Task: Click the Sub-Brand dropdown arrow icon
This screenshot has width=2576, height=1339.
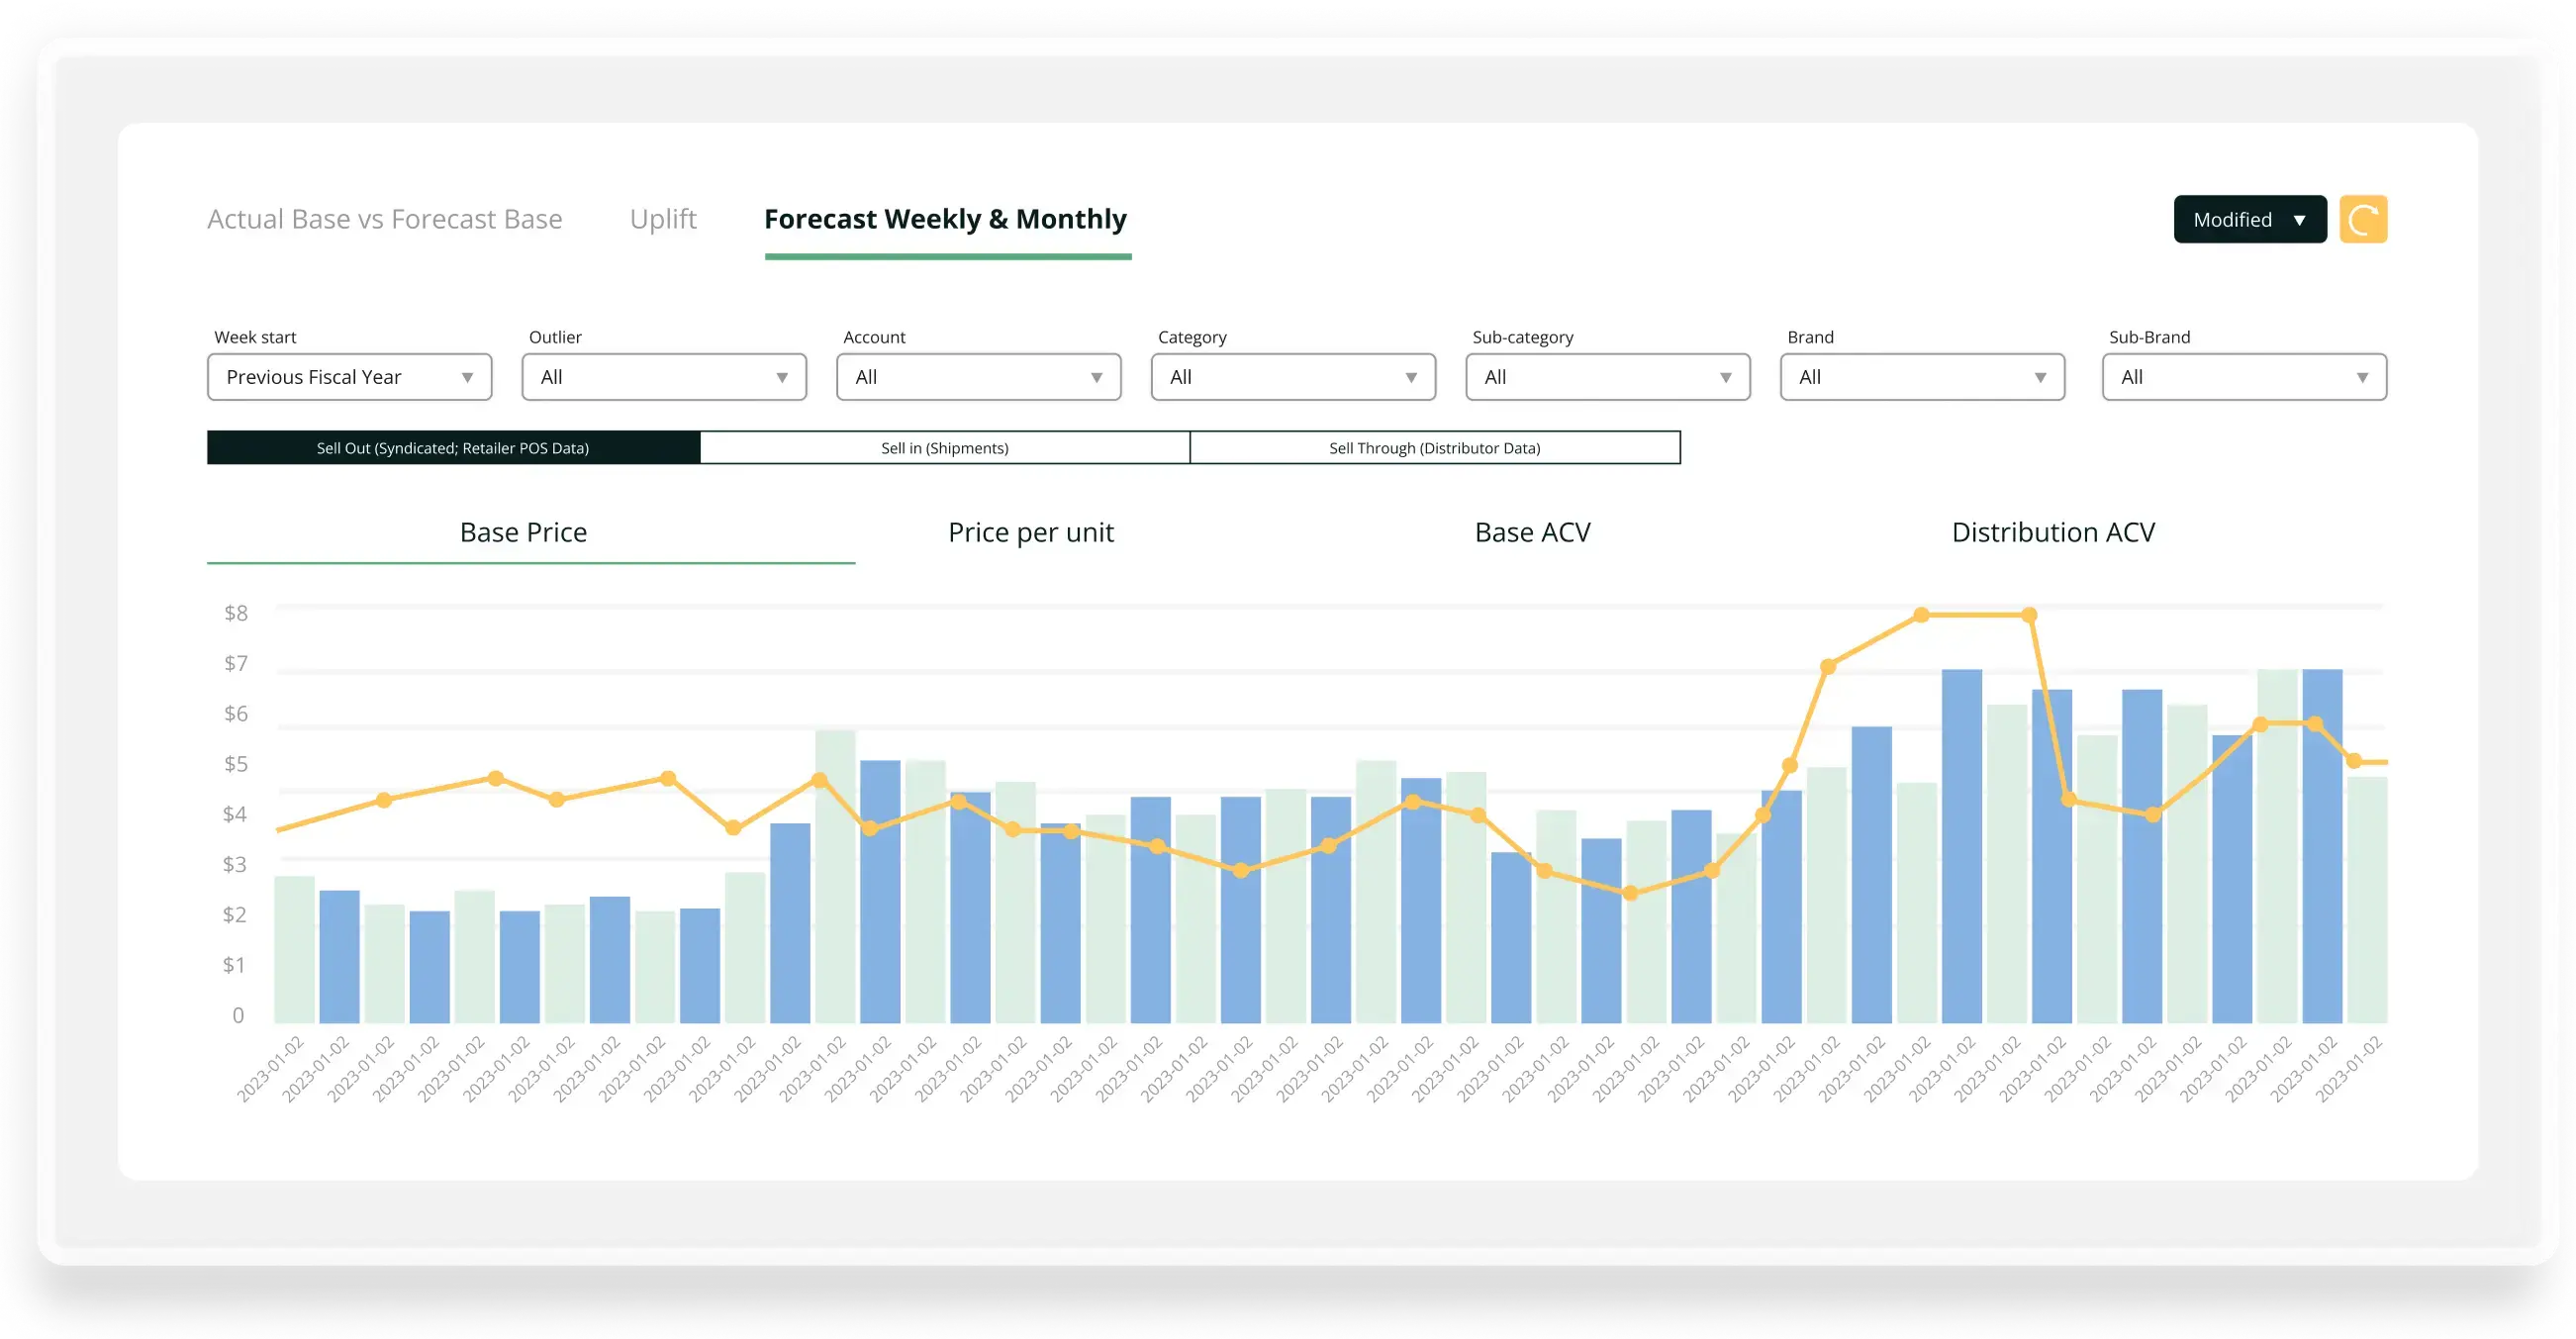Action: pyautogui.click(x=2362, y=378)
